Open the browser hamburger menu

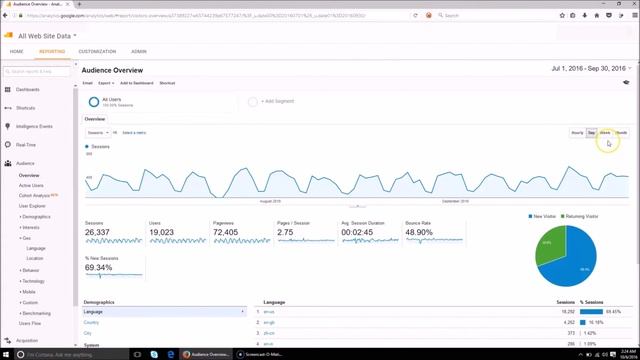pos(635,16)
